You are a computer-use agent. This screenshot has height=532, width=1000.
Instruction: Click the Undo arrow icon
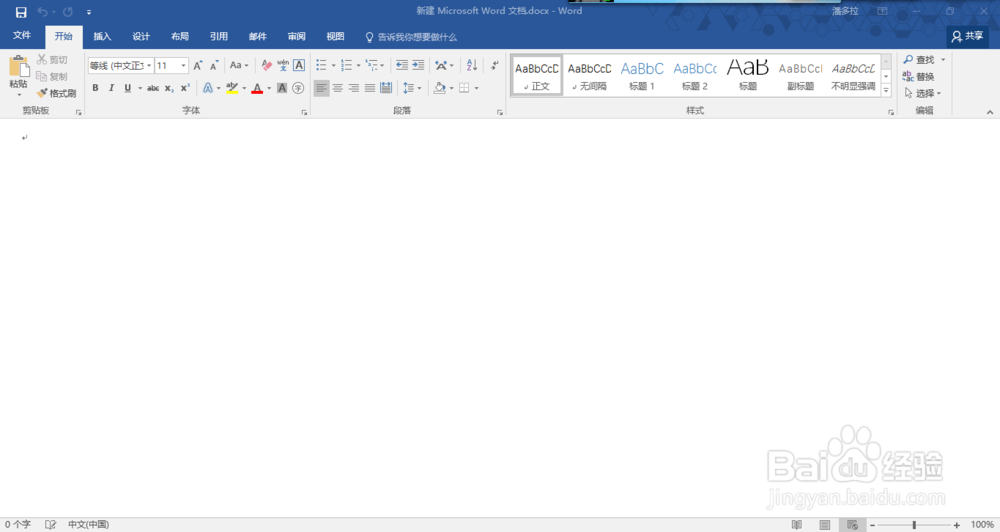(42, 12)
